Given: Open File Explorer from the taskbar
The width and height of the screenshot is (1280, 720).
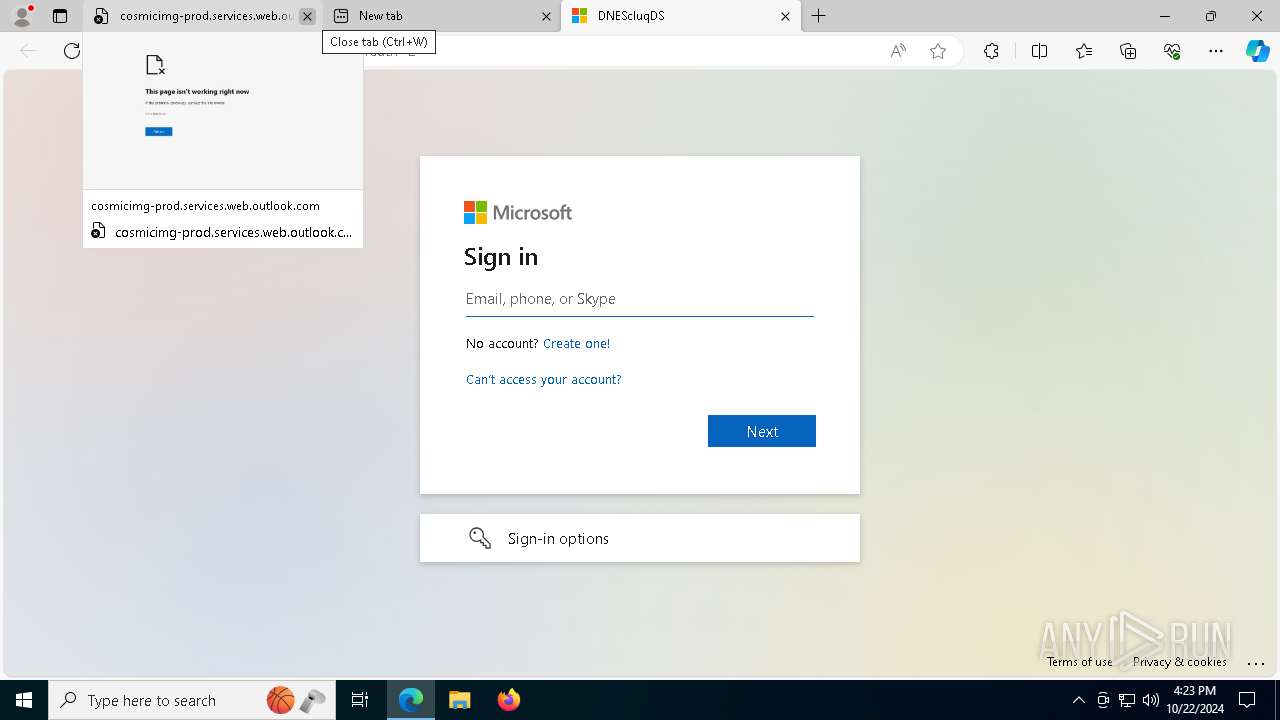Looking at the screenshot, I should [x=459, y=700].
